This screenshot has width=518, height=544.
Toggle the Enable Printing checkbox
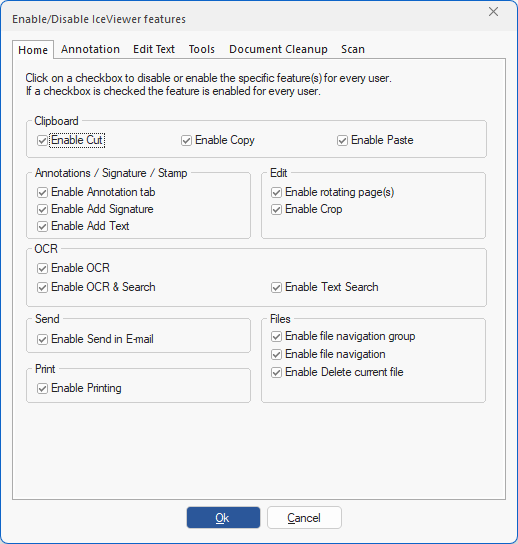point(42,389)
